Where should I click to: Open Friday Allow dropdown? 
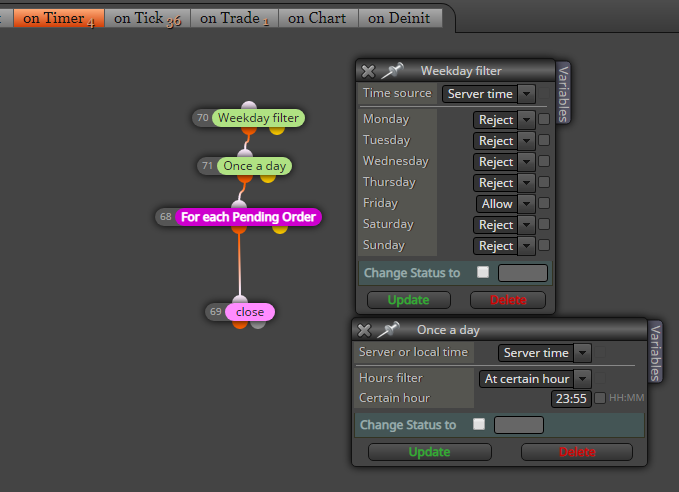coord(506,204)
